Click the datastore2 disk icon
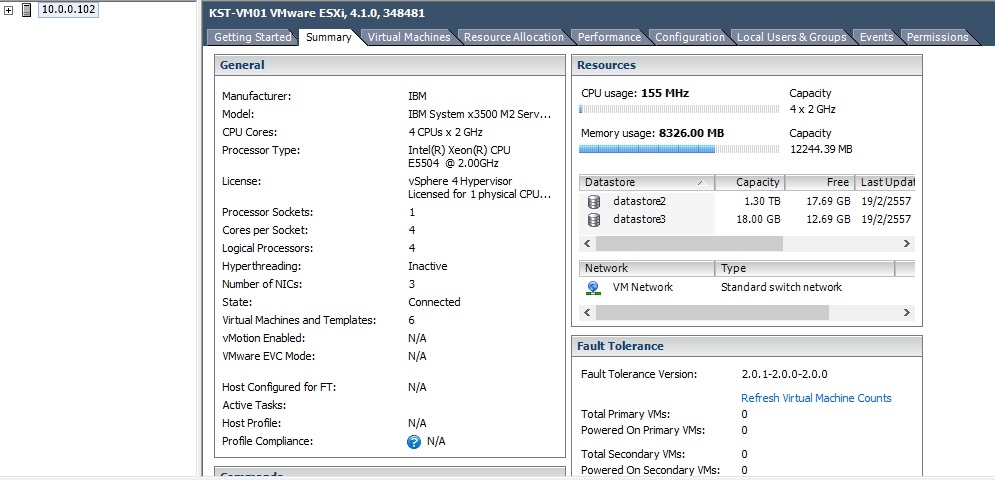Image resolution: width=995 pixels, height=480 pixels. point(594,201)
